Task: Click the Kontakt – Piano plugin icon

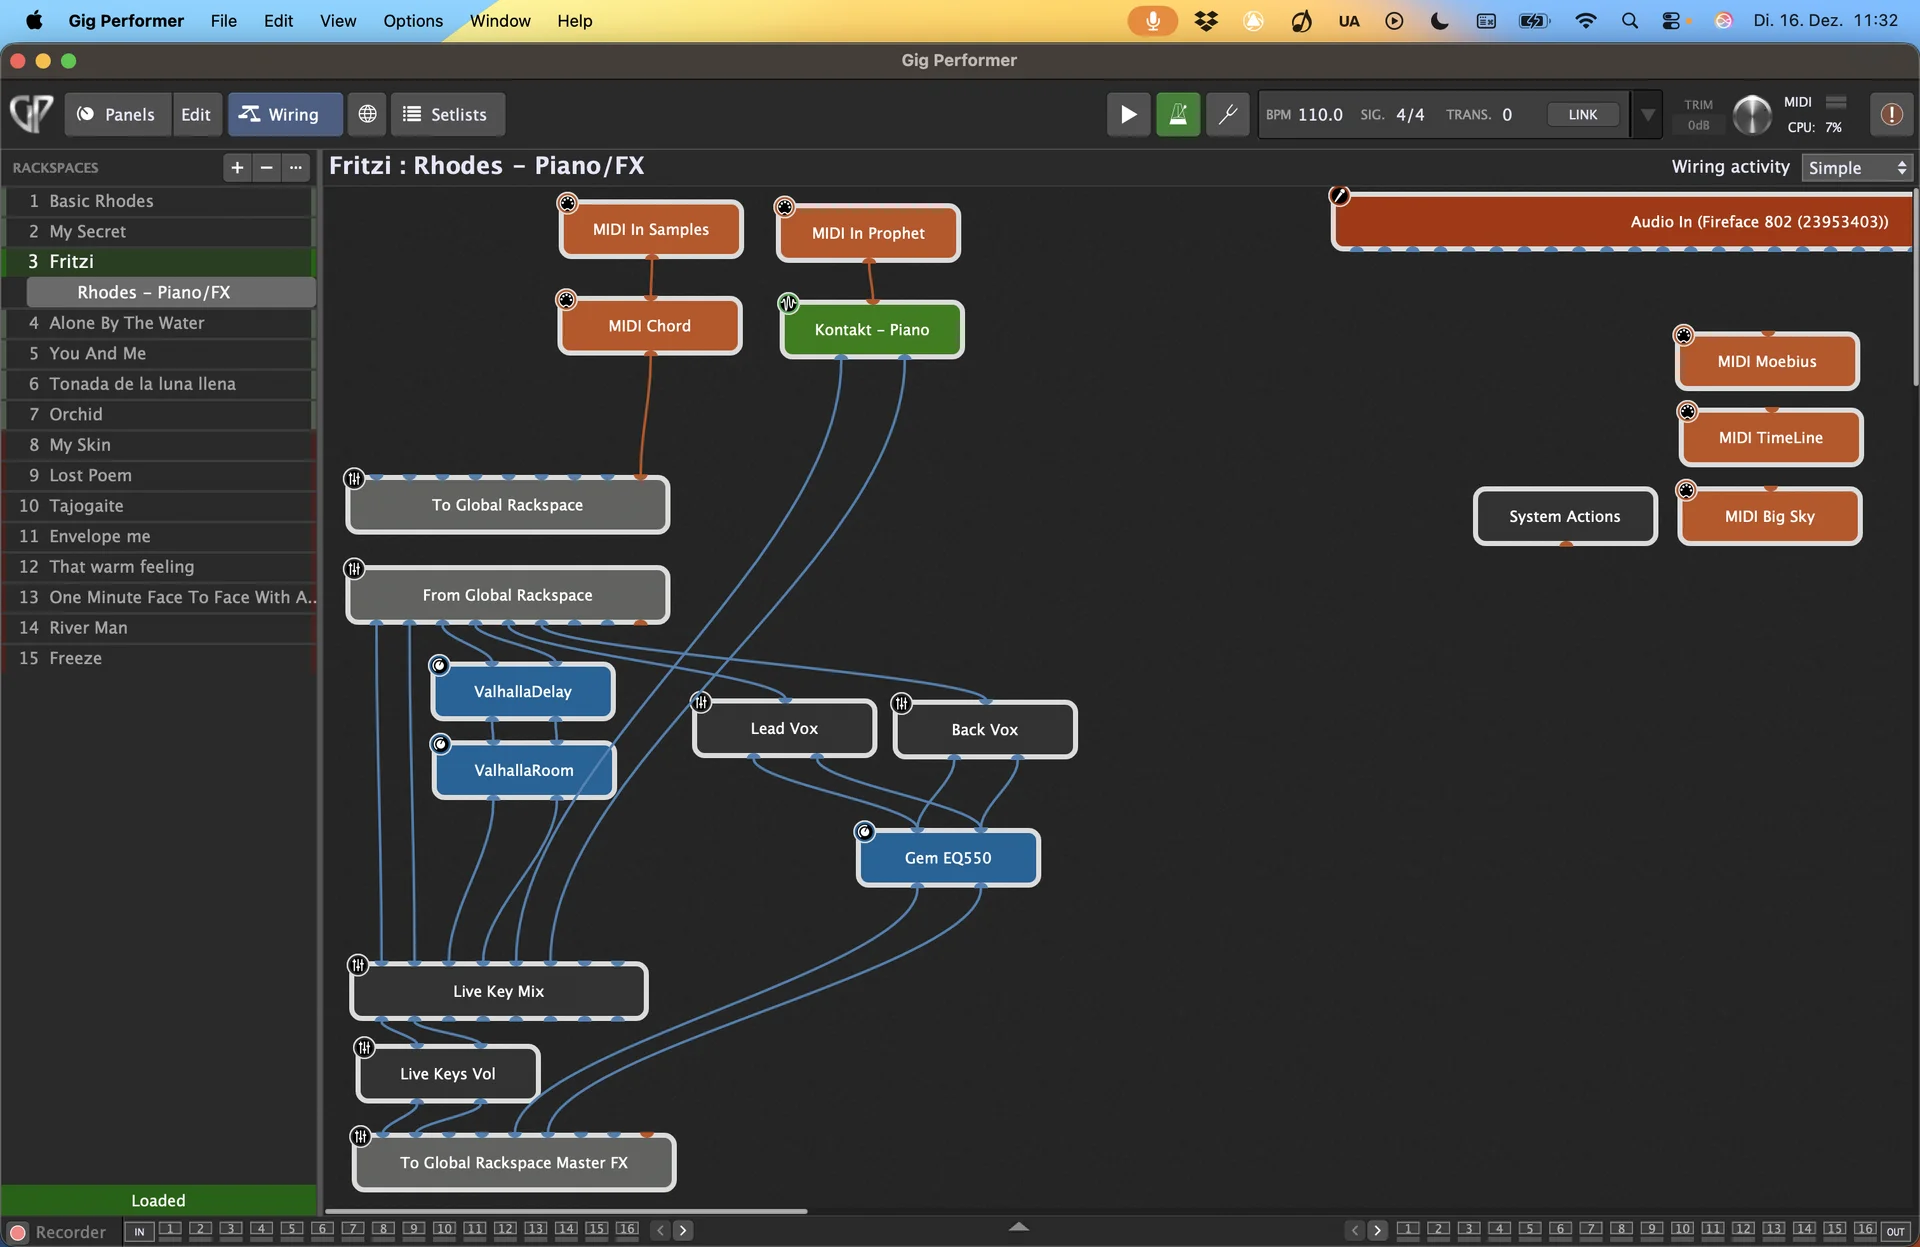Action: coord(789,302)
